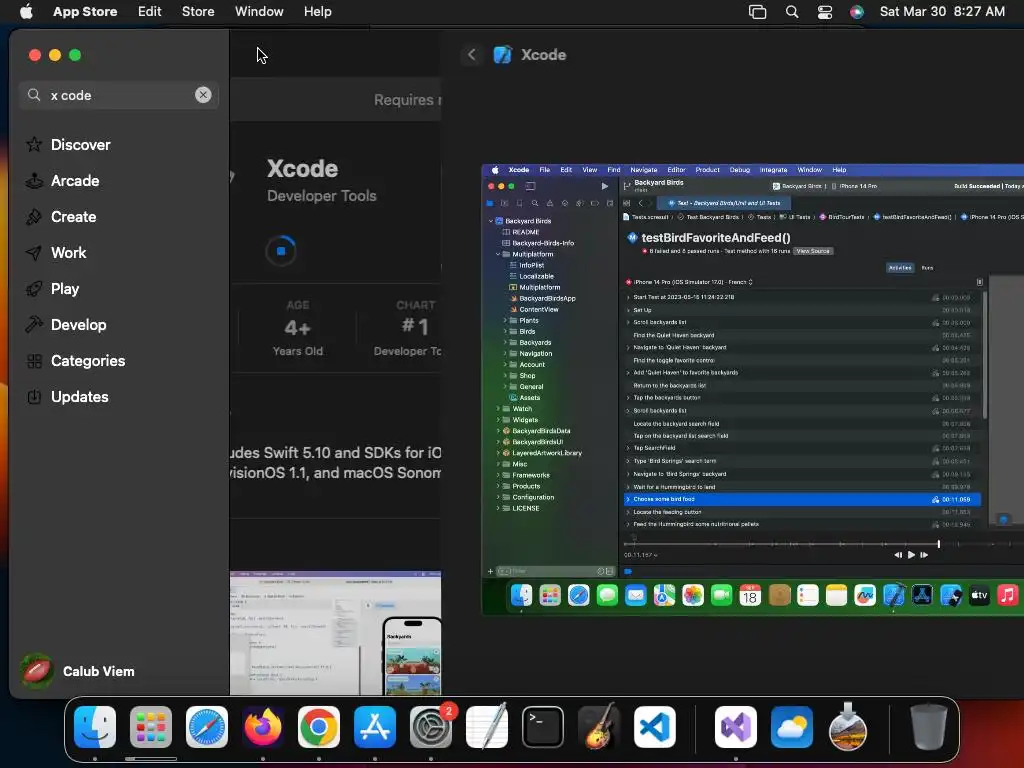Open the macOS installer Dock icon
The image size is (1024, 768).
tap(848, 727)
